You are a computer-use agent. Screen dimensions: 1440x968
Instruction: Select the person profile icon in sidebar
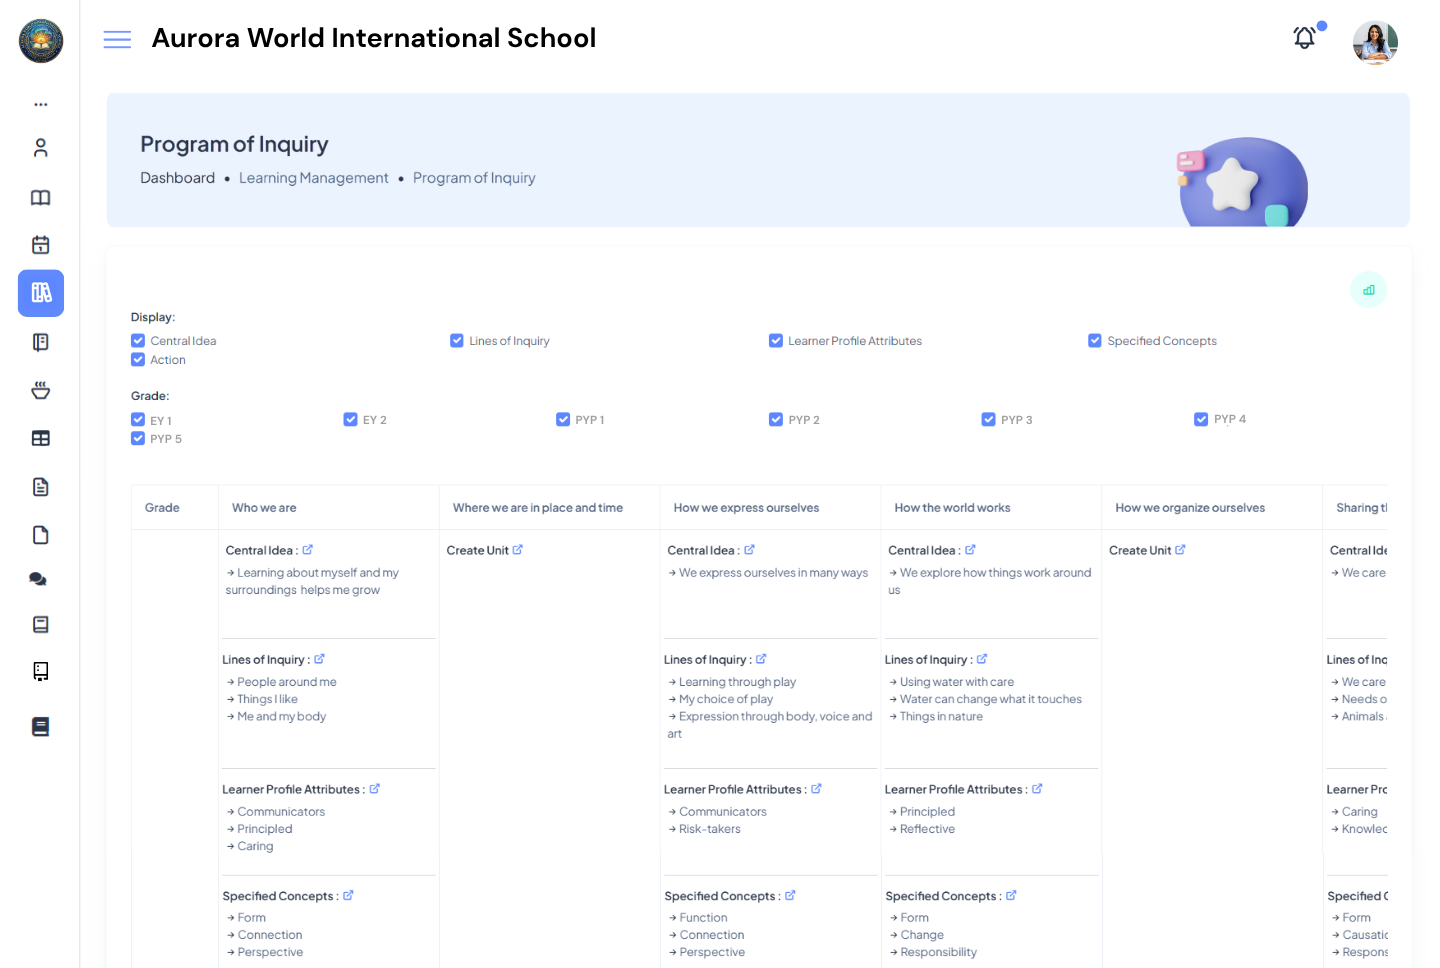pyautogui.click(x=40, y=146)
